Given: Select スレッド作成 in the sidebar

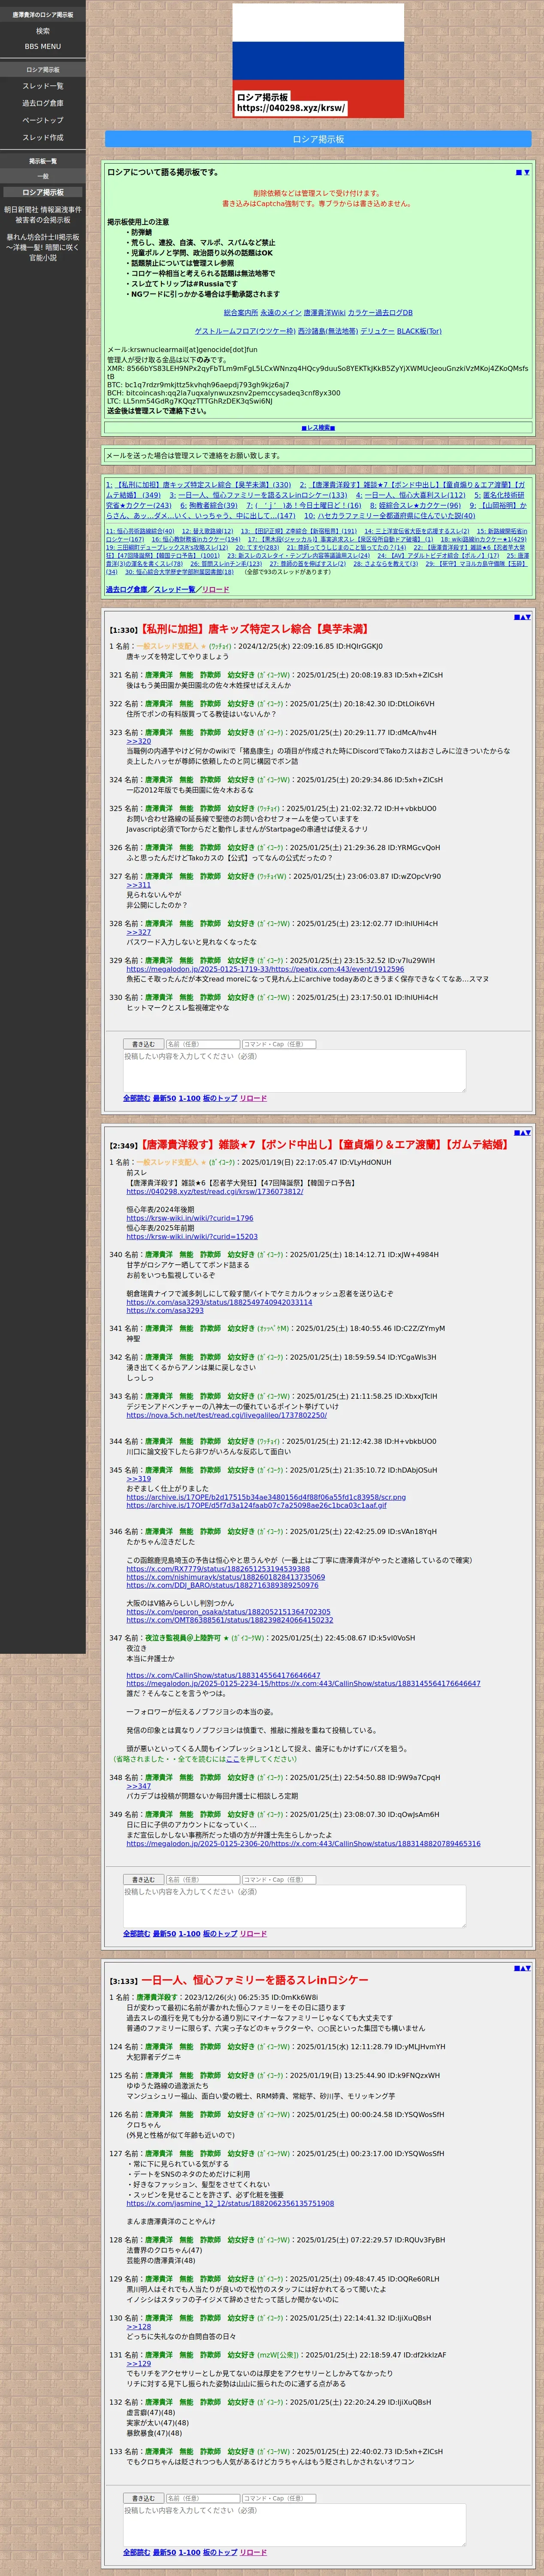Looking at the screenshot, I should 43,137.
